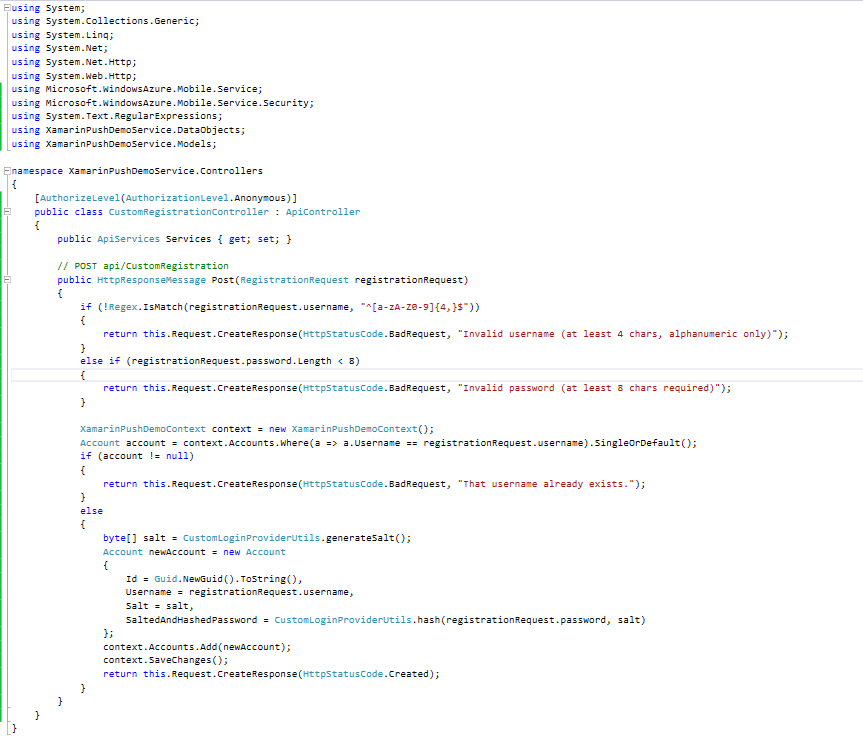
Task: Click 'context.Accounts.Add(newAccount);' line
Action: [196, 647]
